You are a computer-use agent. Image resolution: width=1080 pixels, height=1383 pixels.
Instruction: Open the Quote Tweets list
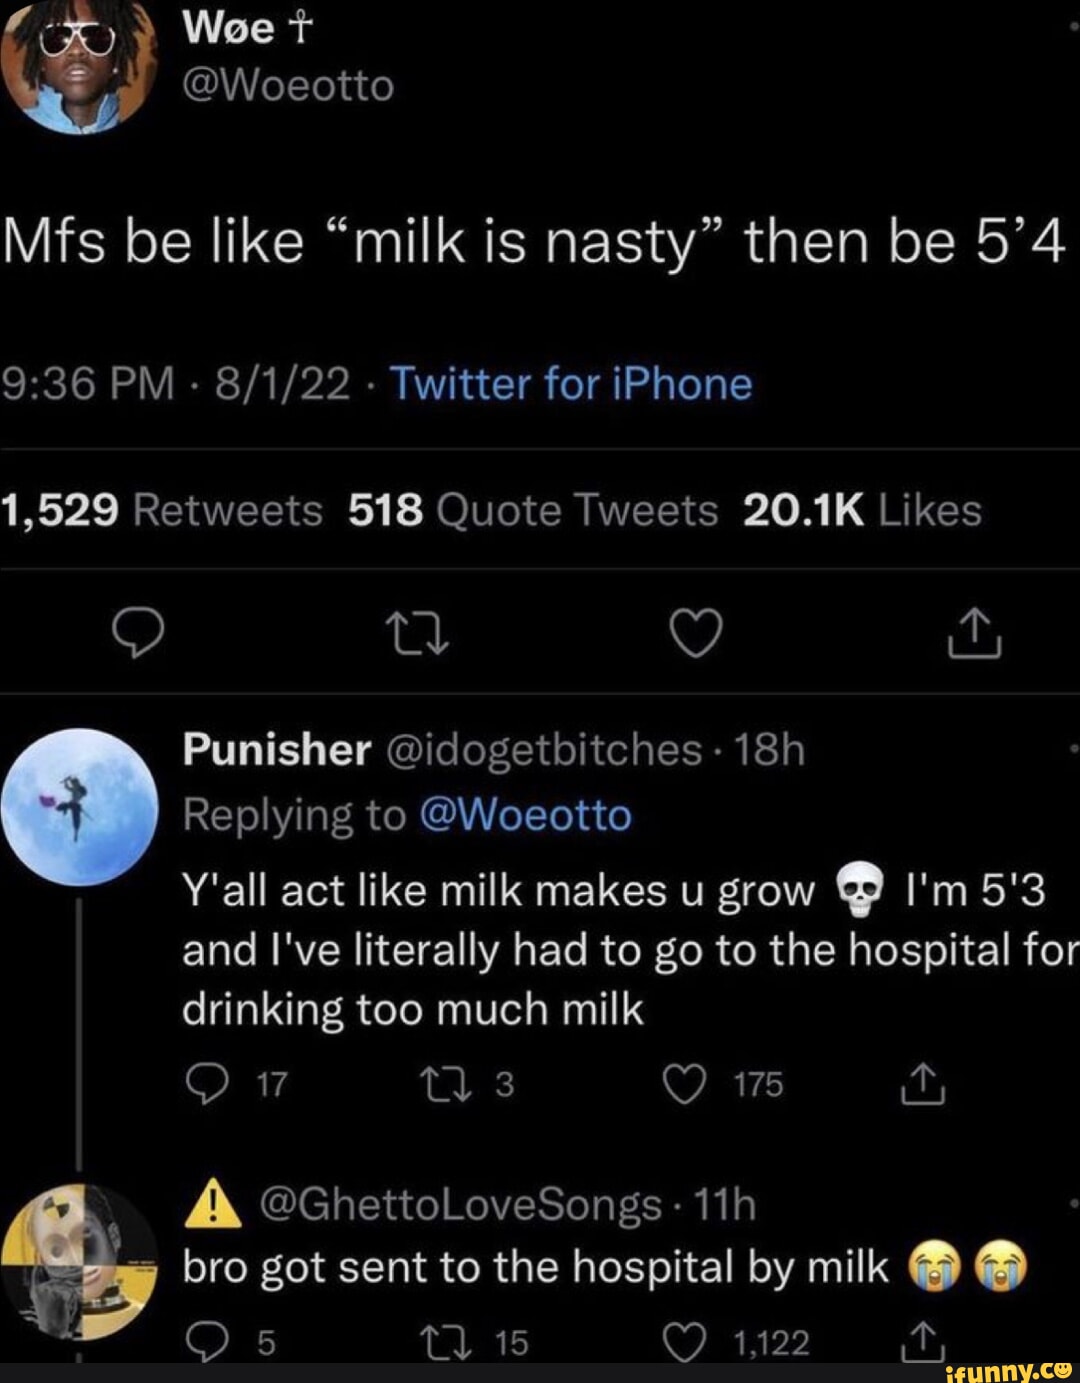pos(530,510)
